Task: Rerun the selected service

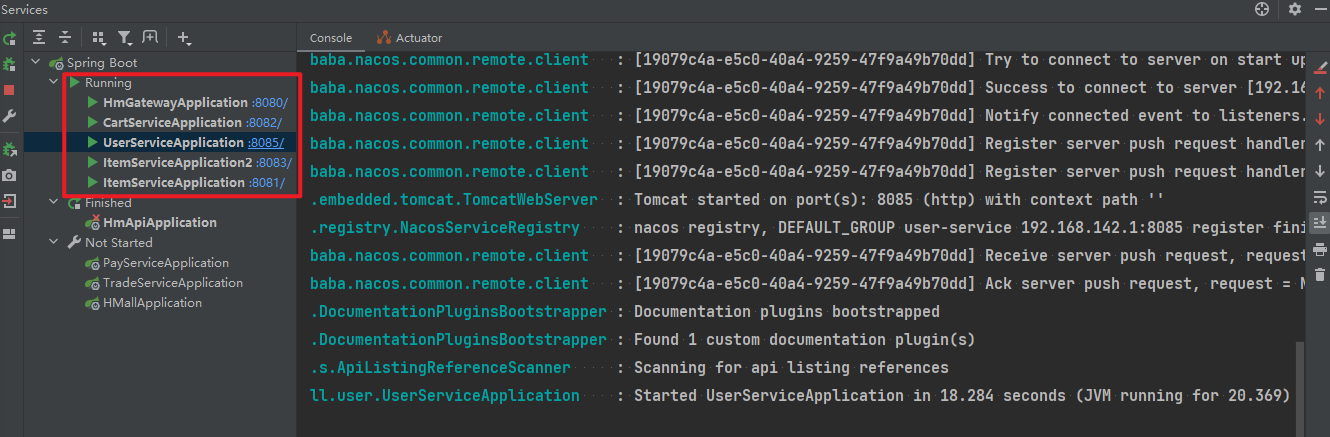Action: [9, 39]
